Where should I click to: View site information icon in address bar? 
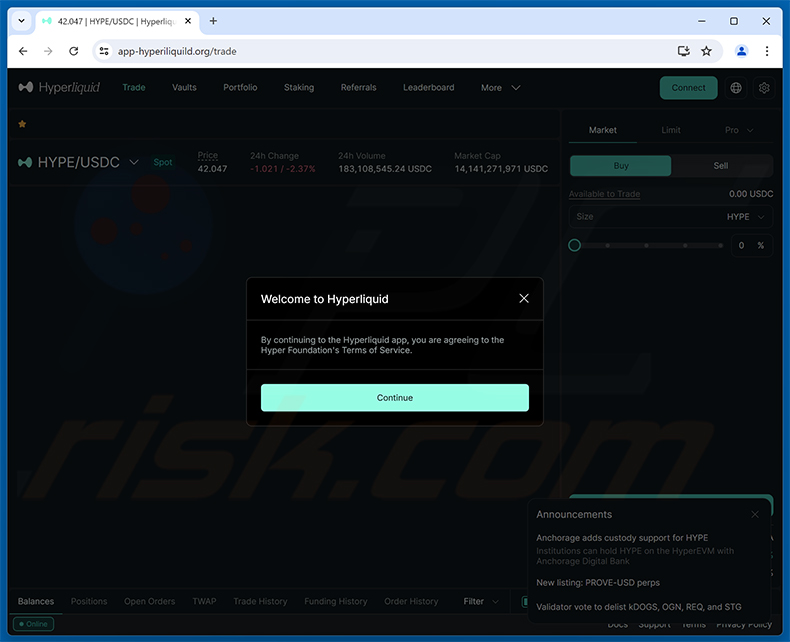coord(104,51)
